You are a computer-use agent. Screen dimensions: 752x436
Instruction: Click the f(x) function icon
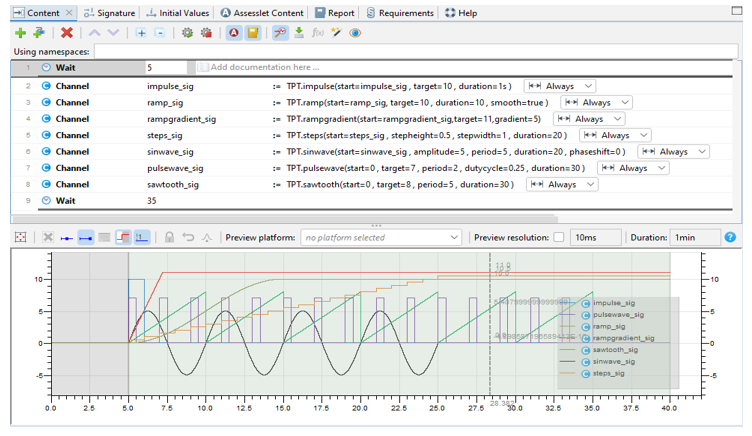[317, 33]
